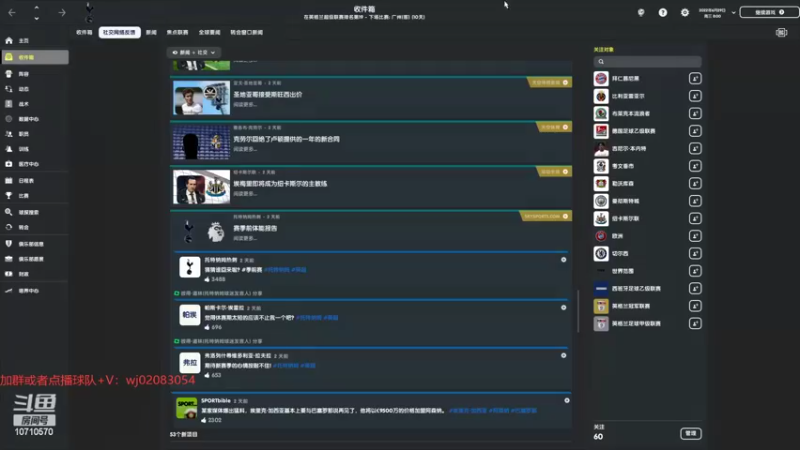Open thumbnail of Newcastle manager news
Viewport: 800px width, 450px height.
click(x=202, y=187)
